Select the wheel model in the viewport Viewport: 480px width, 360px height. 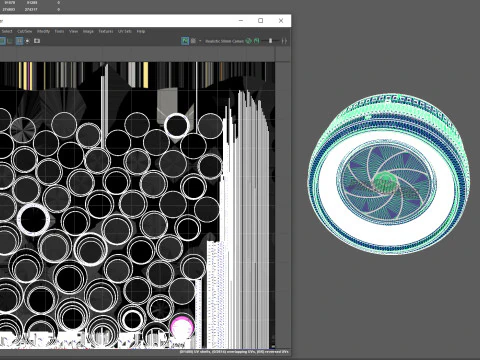click(x=388, y=175)
